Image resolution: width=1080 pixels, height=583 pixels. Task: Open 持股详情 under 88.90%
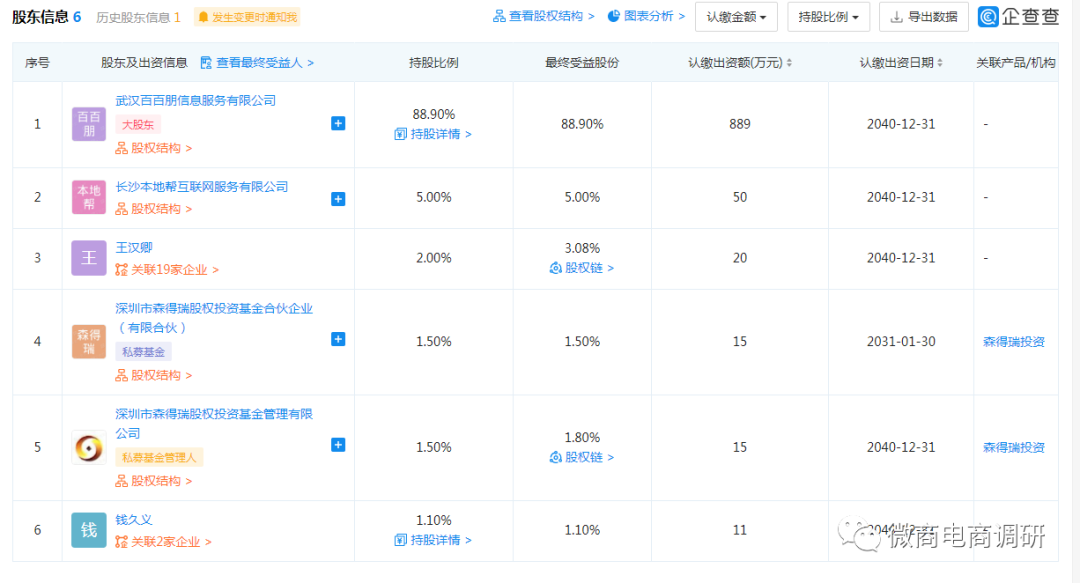tap(433, 134)
